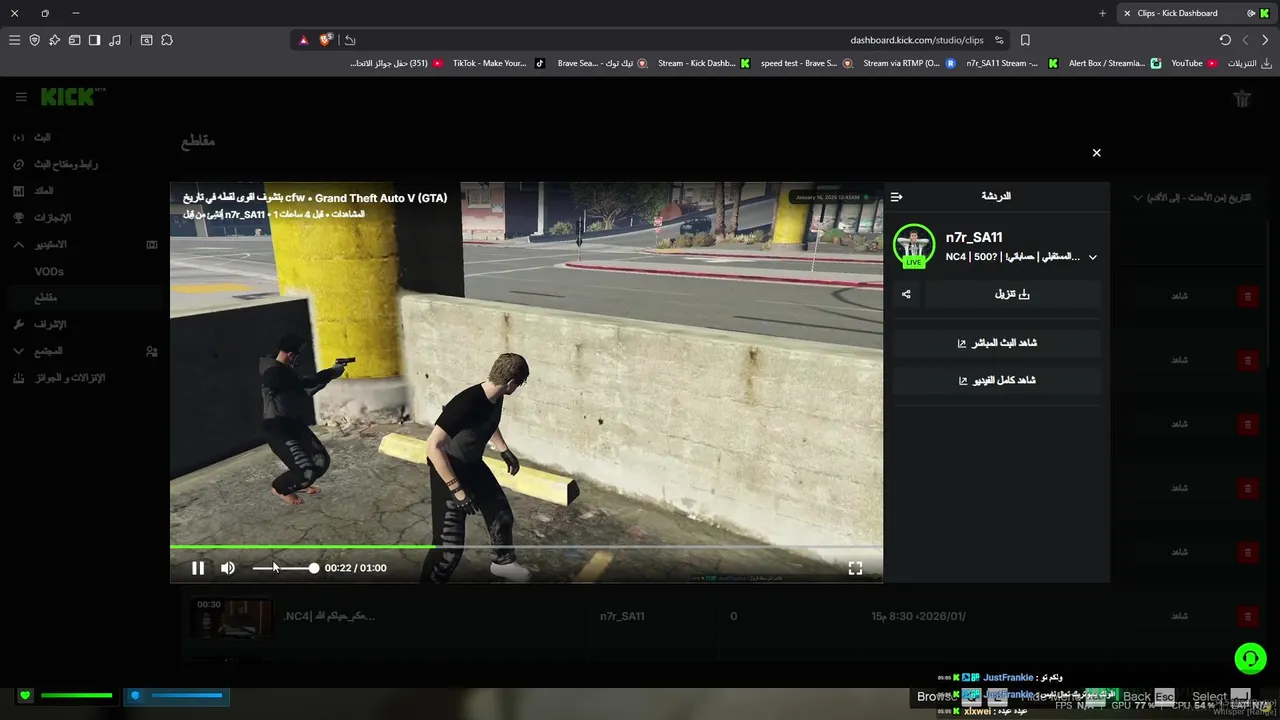
Task: Enter fullscreen video mode
Action: click(855, 568)
